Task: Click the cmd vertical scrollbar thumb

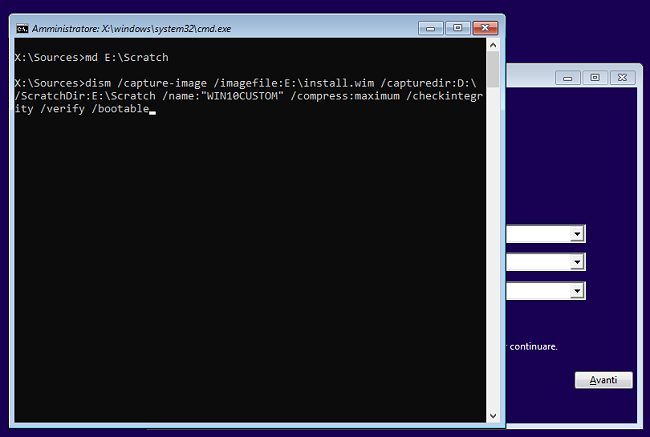Action: (x=493, y=69)
